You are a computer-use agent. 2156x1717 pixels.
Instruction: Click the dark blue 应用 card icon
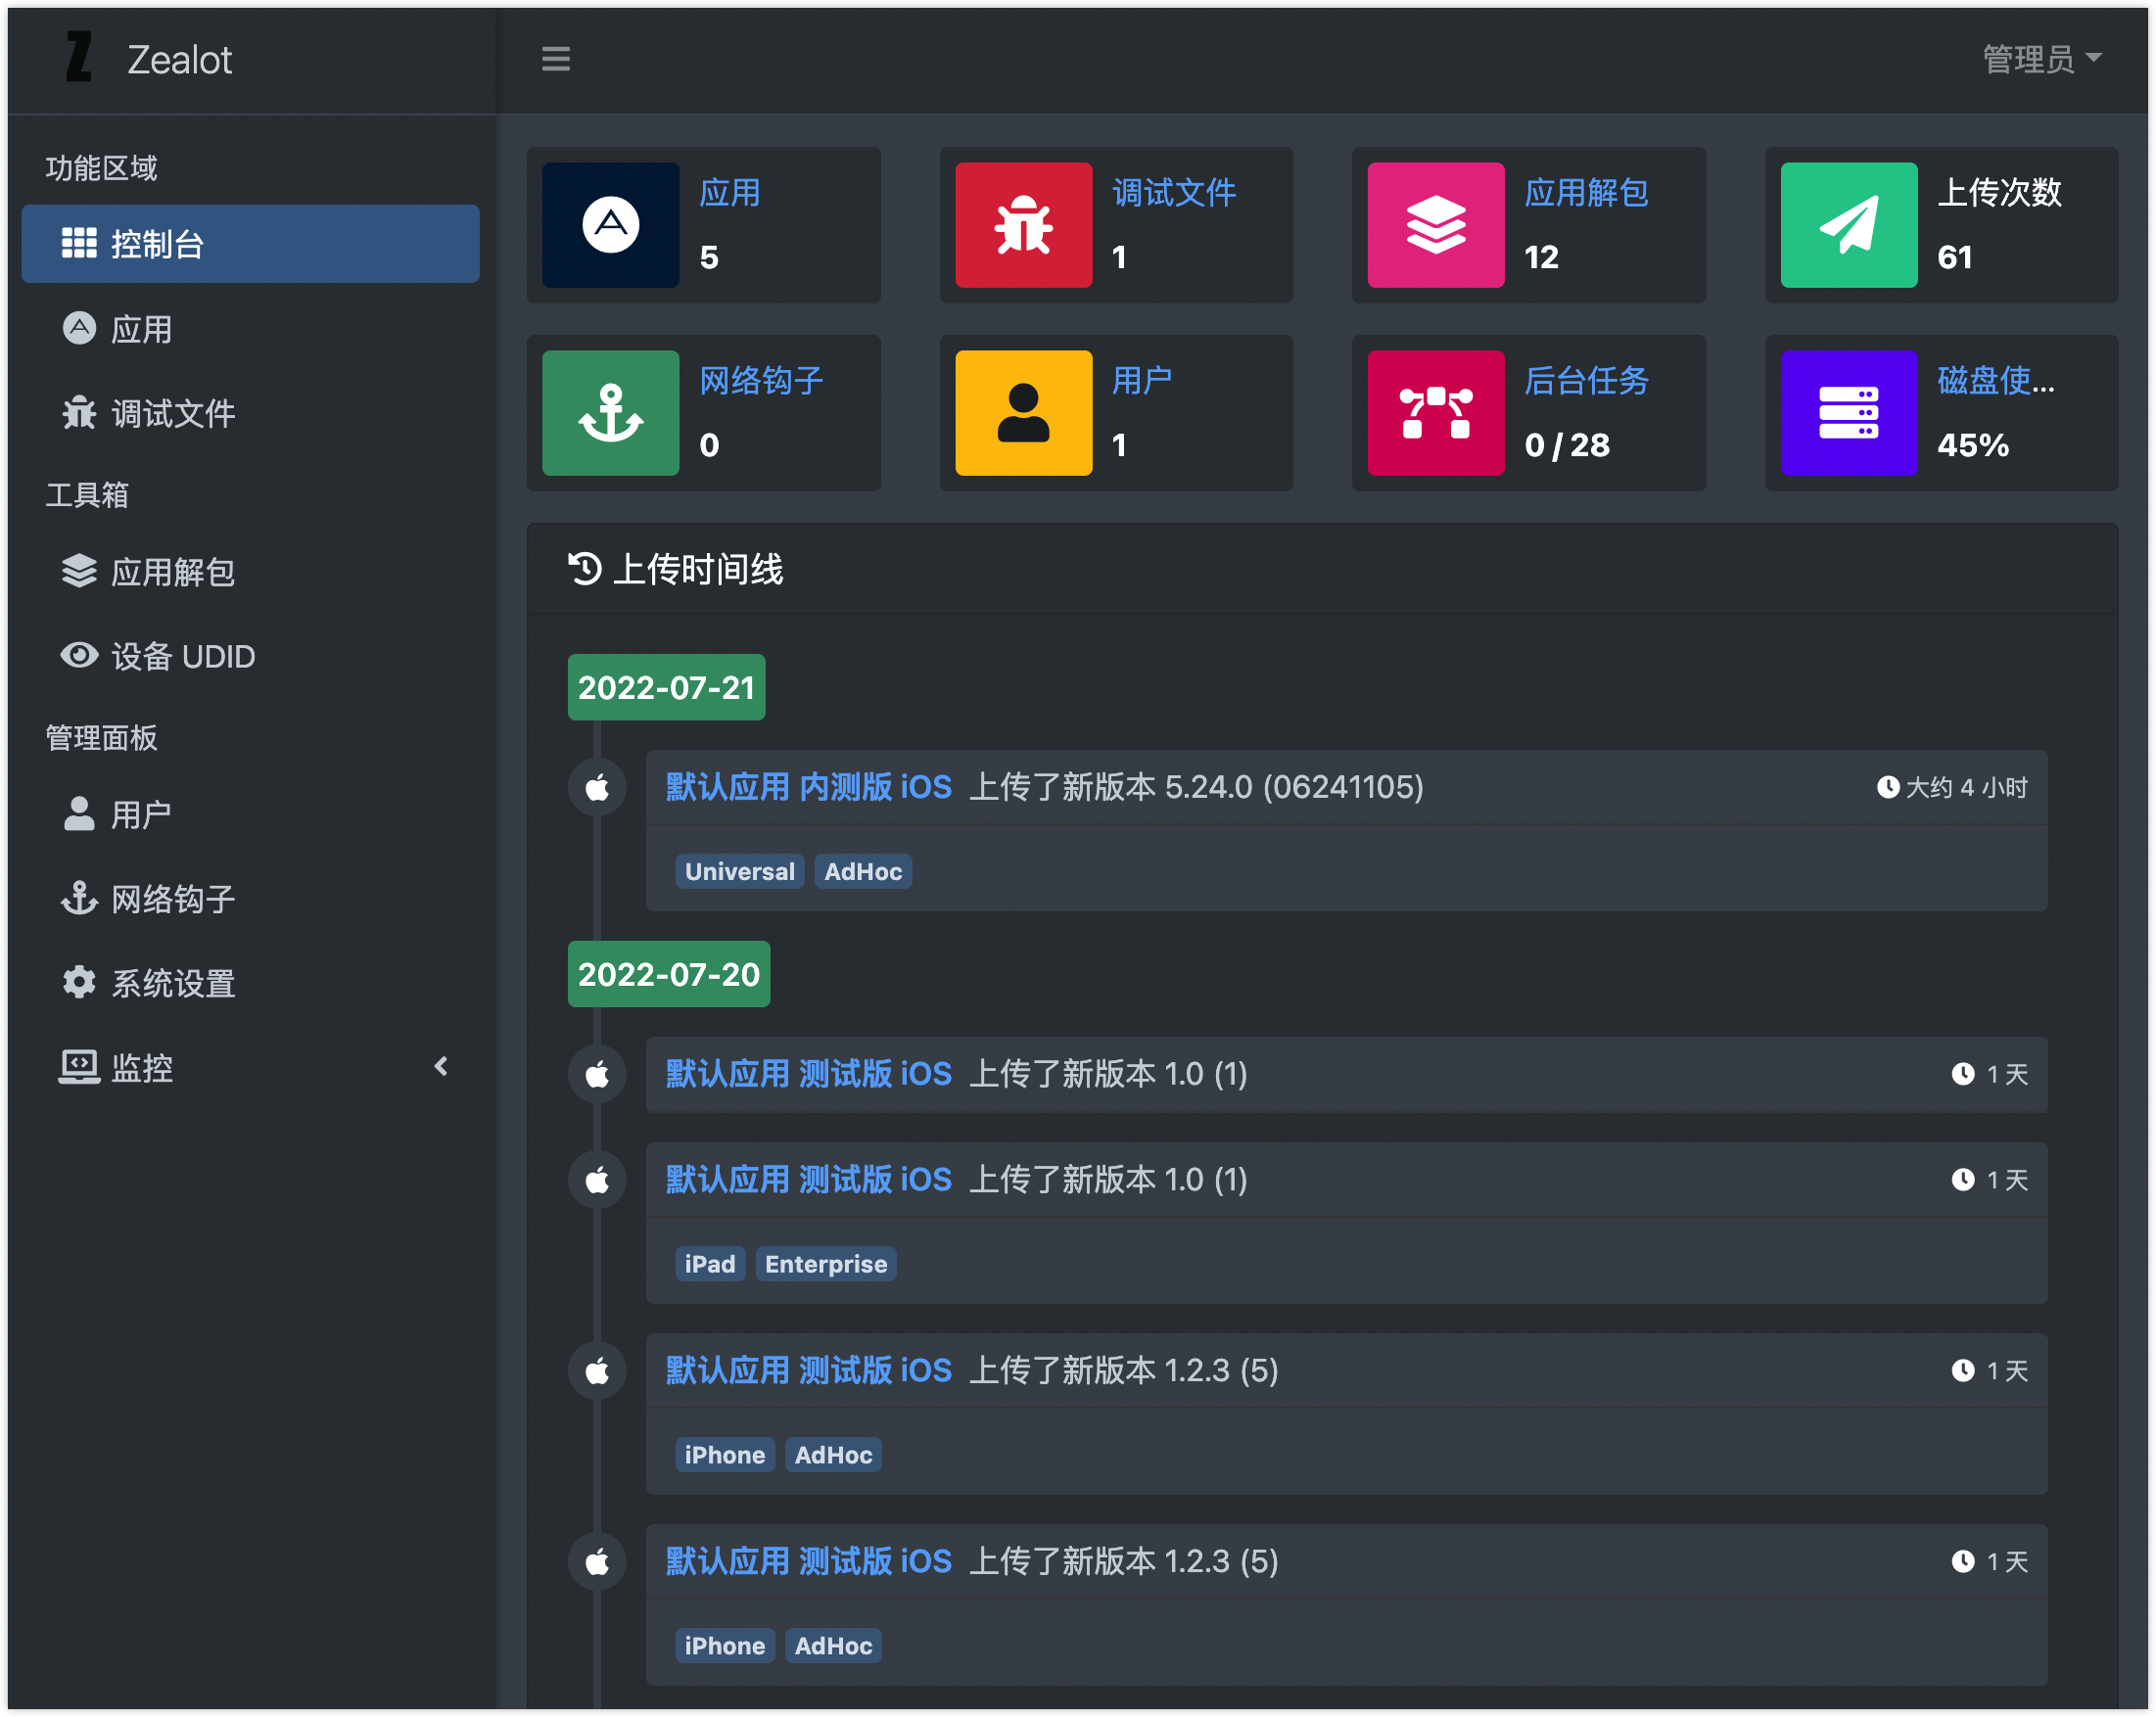click(x=611, y=225)
